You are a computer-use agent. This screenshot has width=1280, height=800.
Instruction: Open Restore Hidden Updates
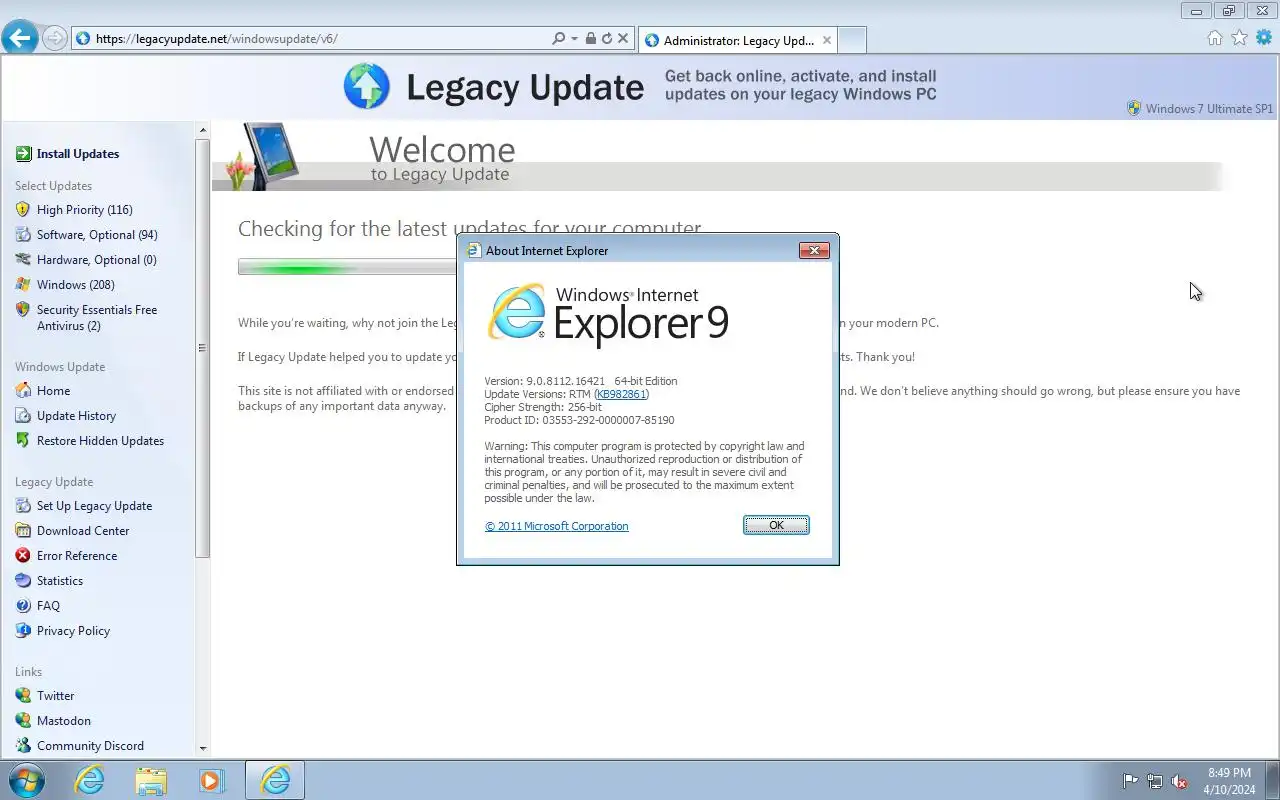(x=100, y=440)
